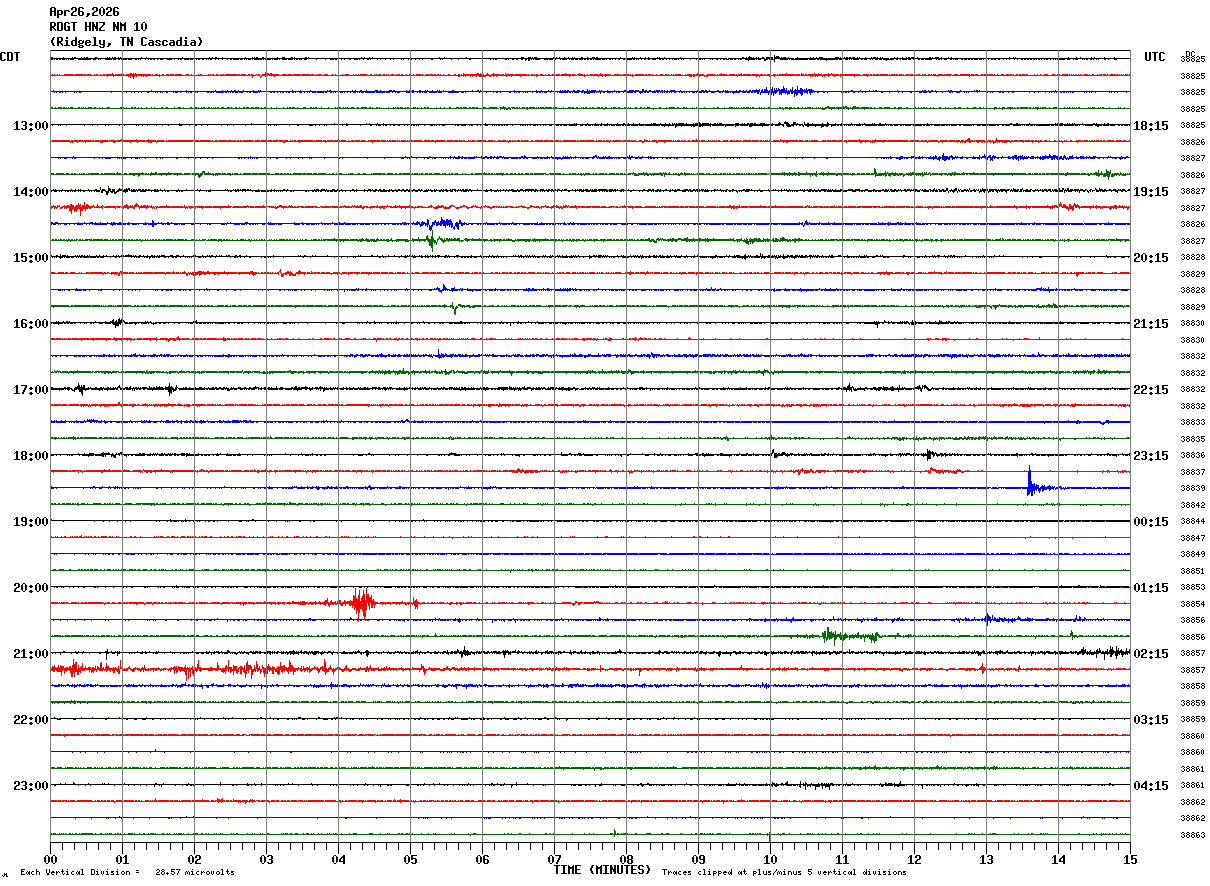Screen dimensions: 1210x886
Task: Click the 22:15 UTC time label
Action: click(x=1151, y=390)
